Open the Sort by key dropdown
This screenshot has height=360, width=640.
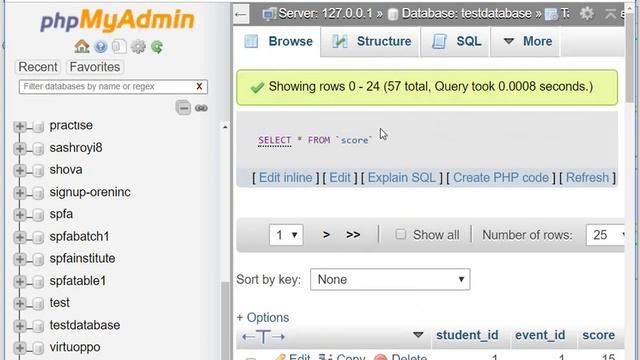pos(390,280)
